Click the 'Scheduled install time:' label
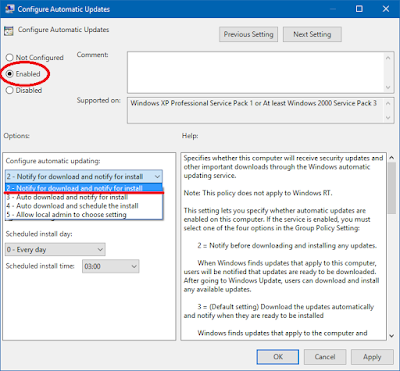 click(40, 266)
